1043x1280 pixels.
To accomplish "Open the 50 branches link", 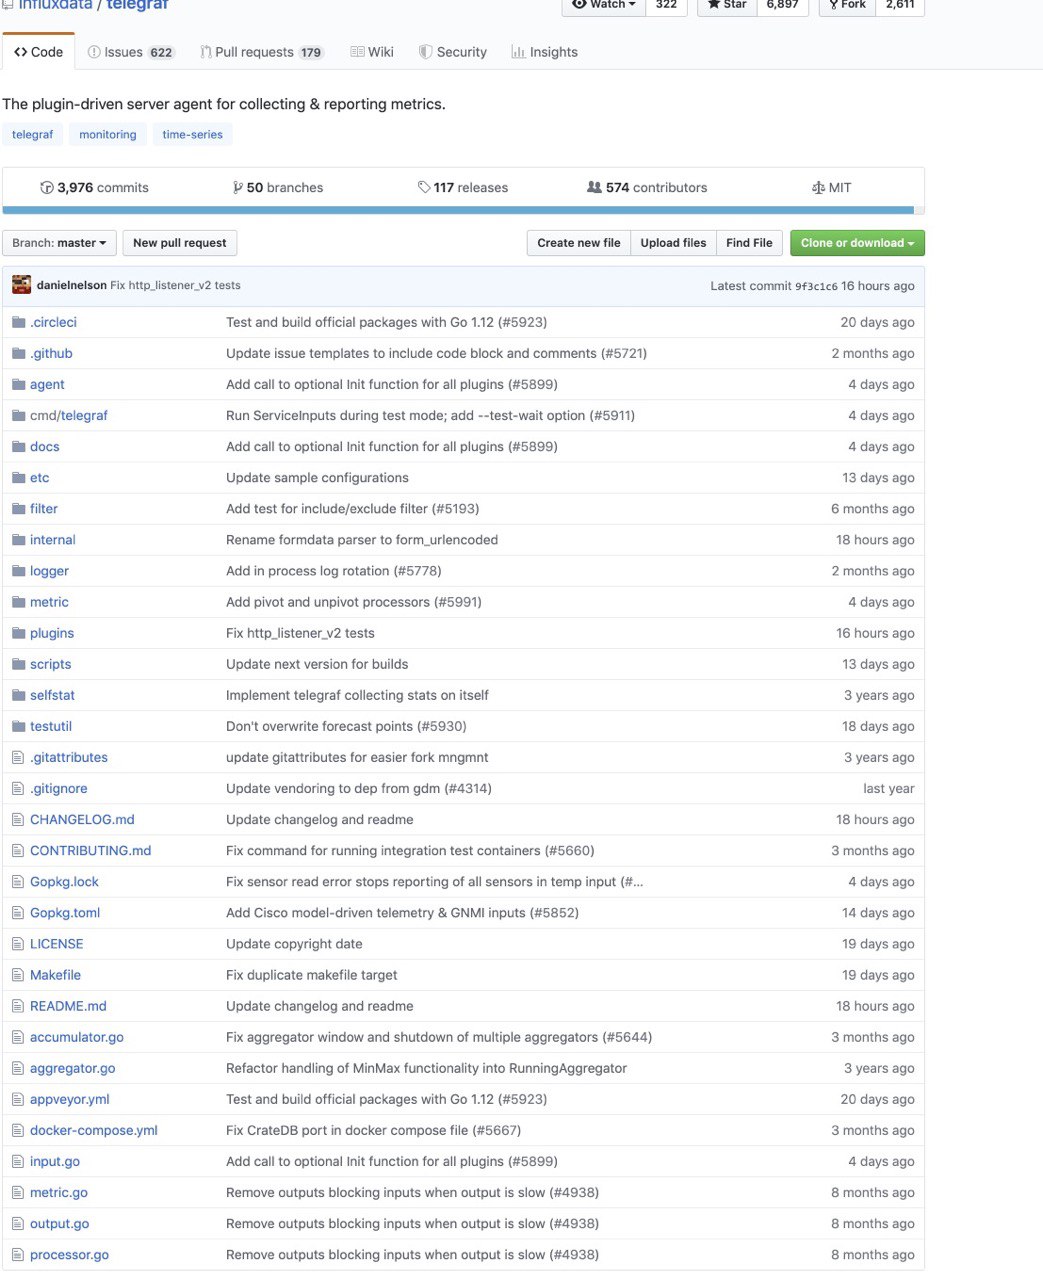I will tap(278, 187).
